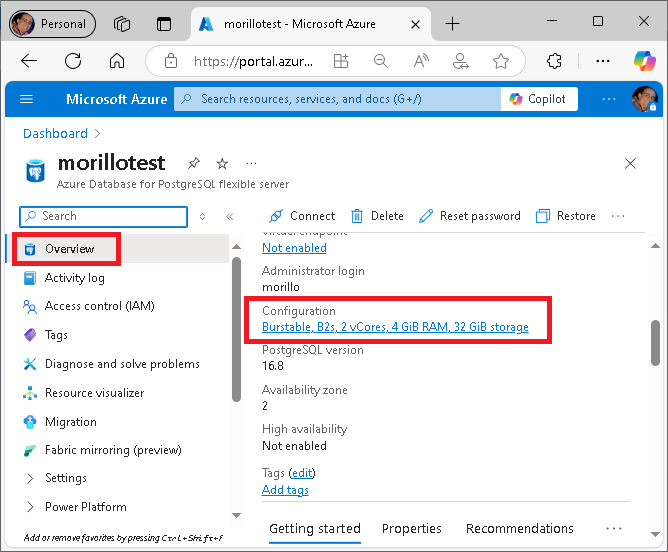The image size is (668, 552).
Task: Click the resource menu scroll up arrow
Action: 236,247
